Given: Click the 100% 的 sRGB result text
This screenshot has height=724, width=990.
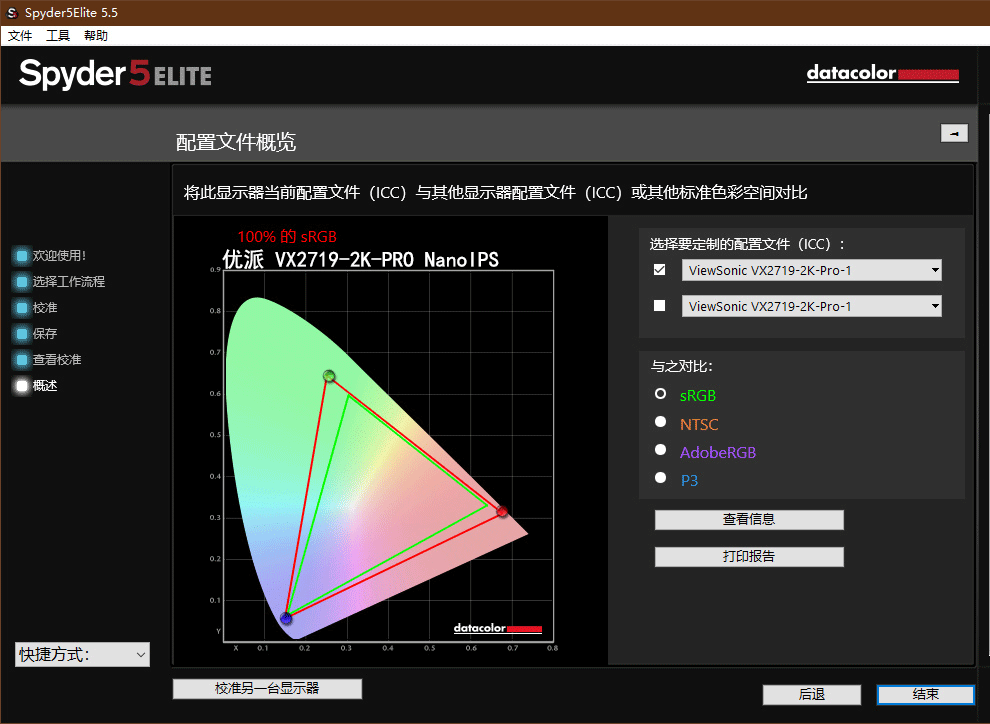Looking at the screenshot, I should coord(287,237).
